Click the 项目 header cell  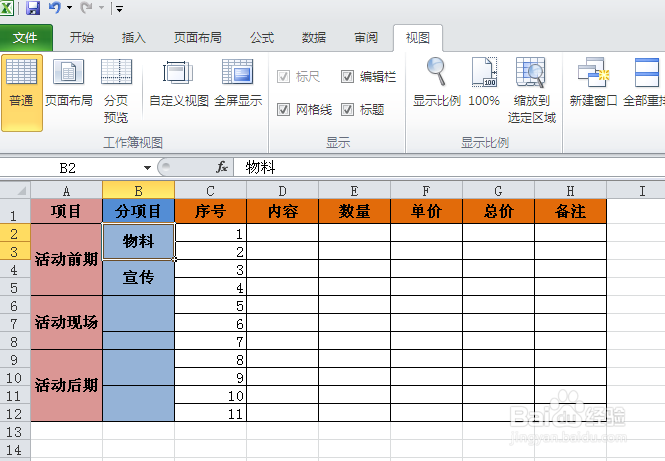pos(66,211)
